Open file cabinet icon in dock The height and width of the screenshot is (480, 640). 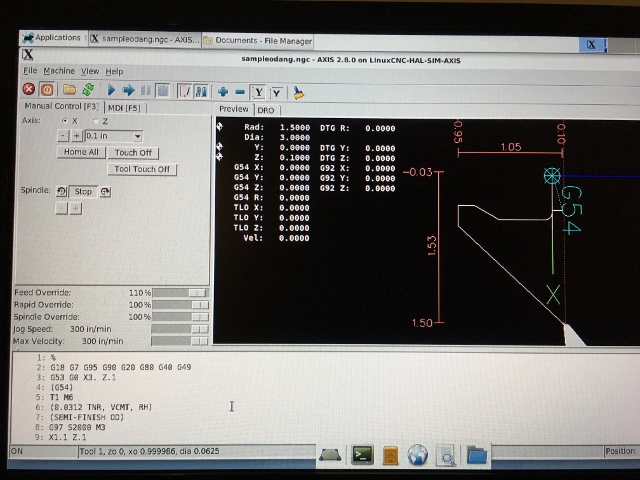pos(391,455)
